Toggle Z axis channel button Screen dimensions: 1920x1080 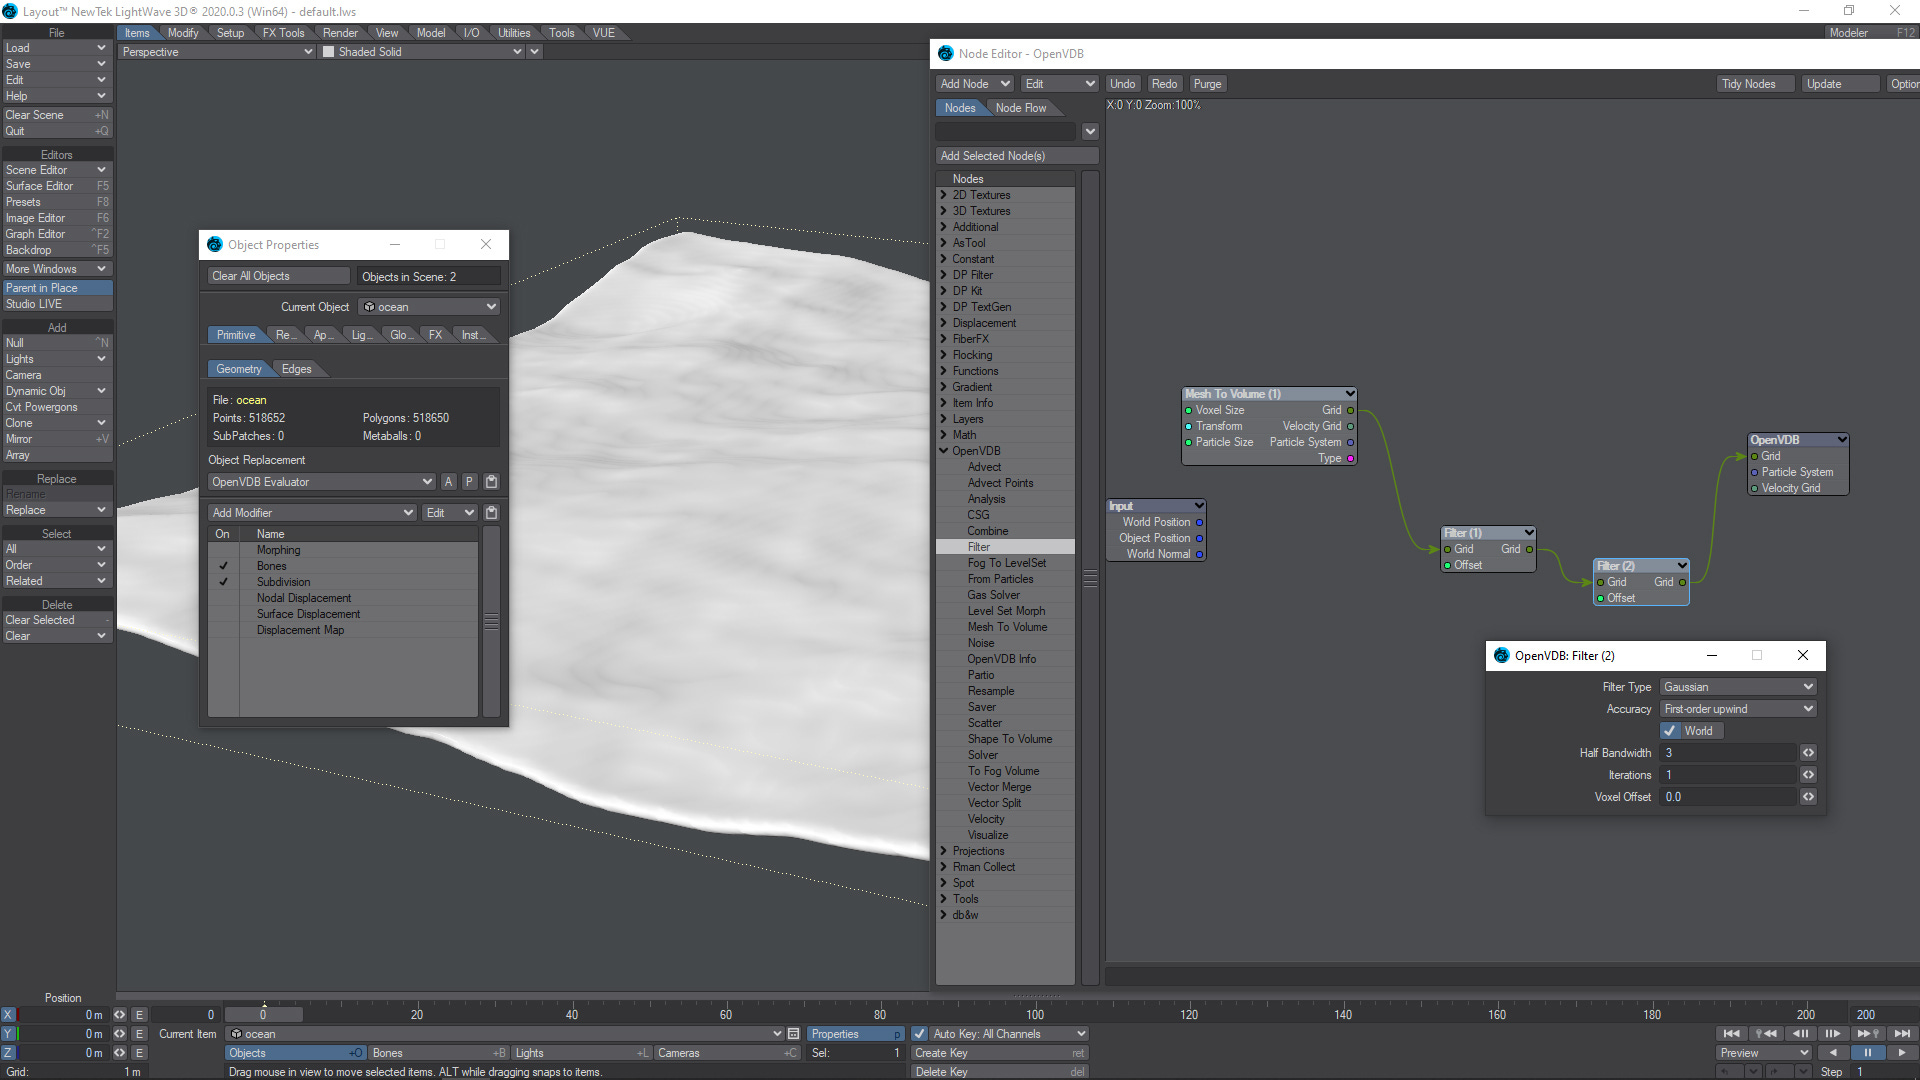tap(8, 1053)
